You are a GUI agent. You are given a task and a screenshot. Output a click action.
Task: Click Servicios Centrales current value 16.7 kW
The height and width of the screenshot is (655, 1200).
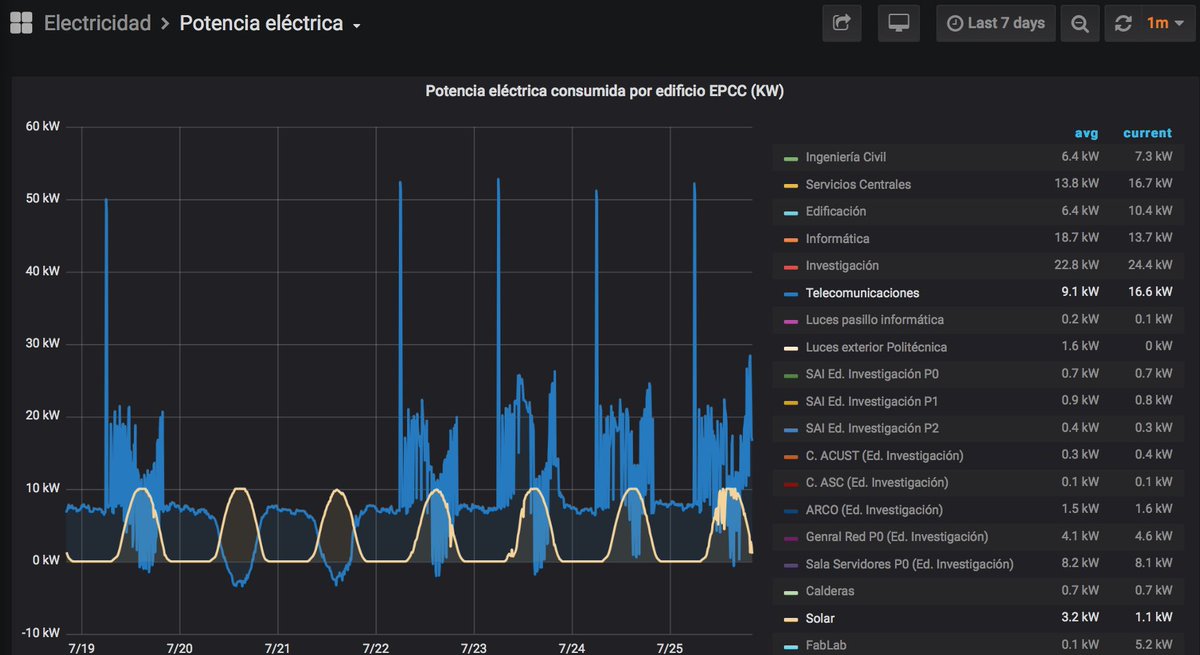pyautogui.click(x=1148, y=184)
